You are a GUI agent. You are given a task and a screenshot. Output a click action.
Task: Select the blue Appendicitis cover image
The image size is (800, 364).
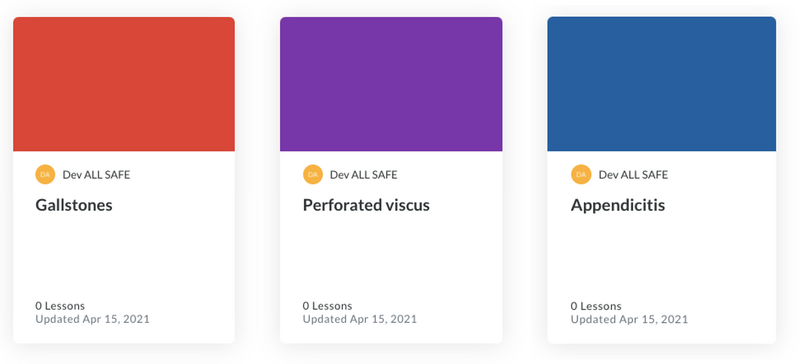662,84
